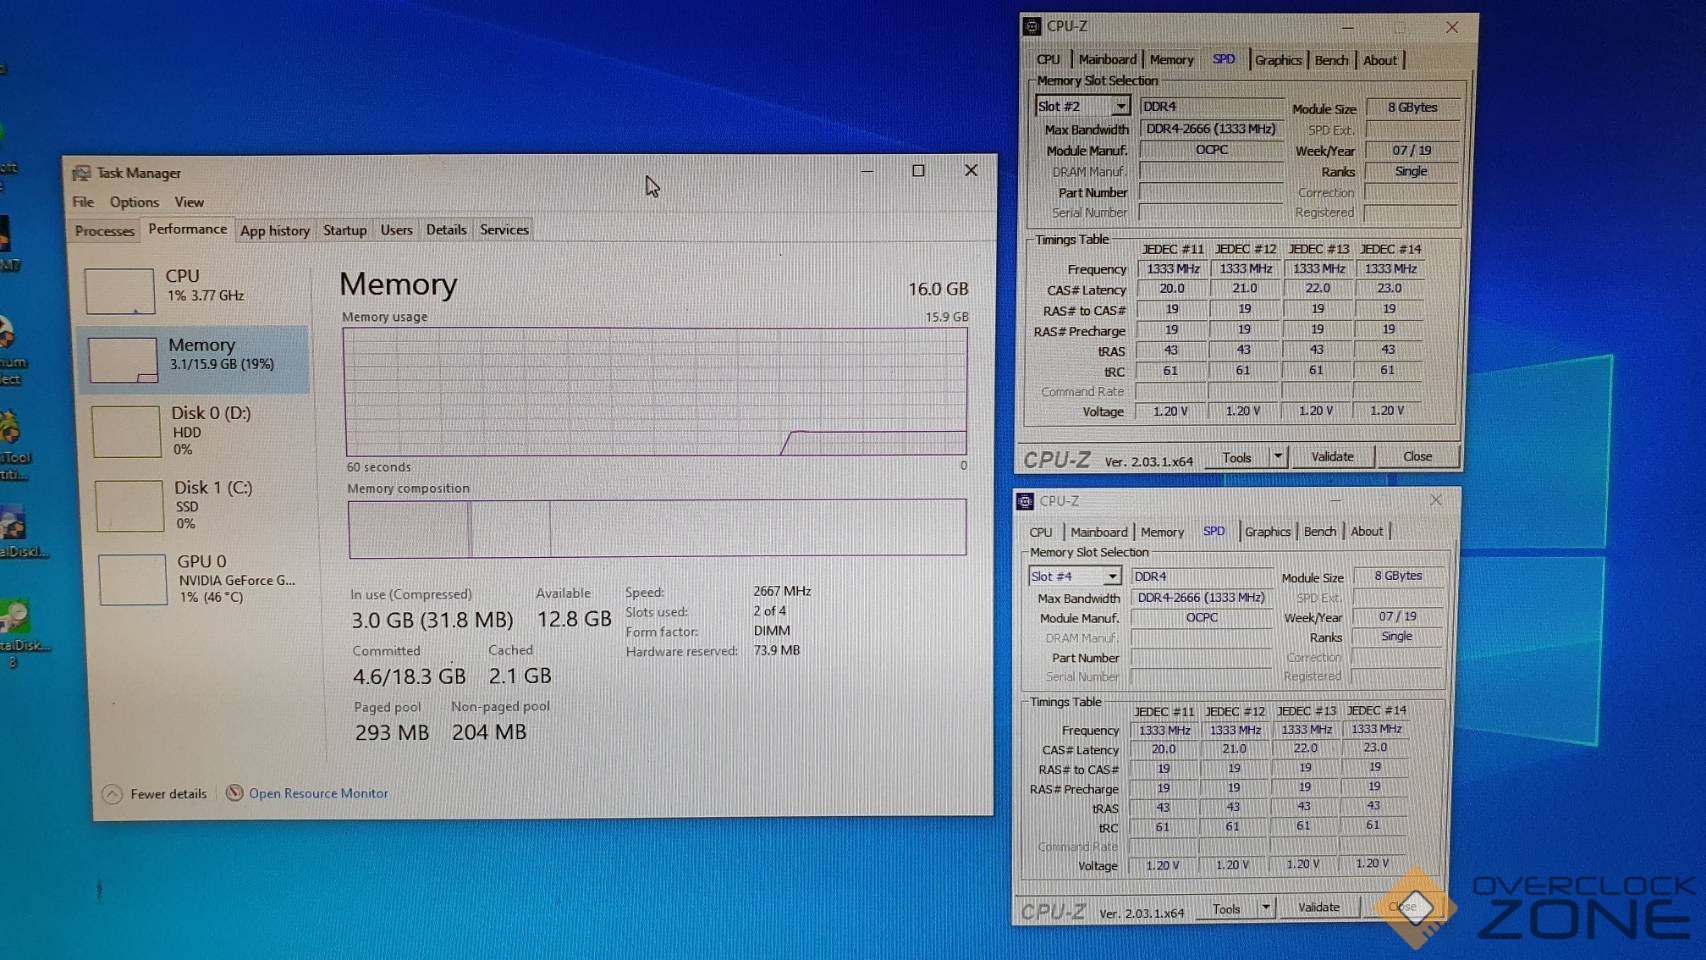Click the Validate button in lower CPU-Z

pyautogui.click(x=1318, y=908)
